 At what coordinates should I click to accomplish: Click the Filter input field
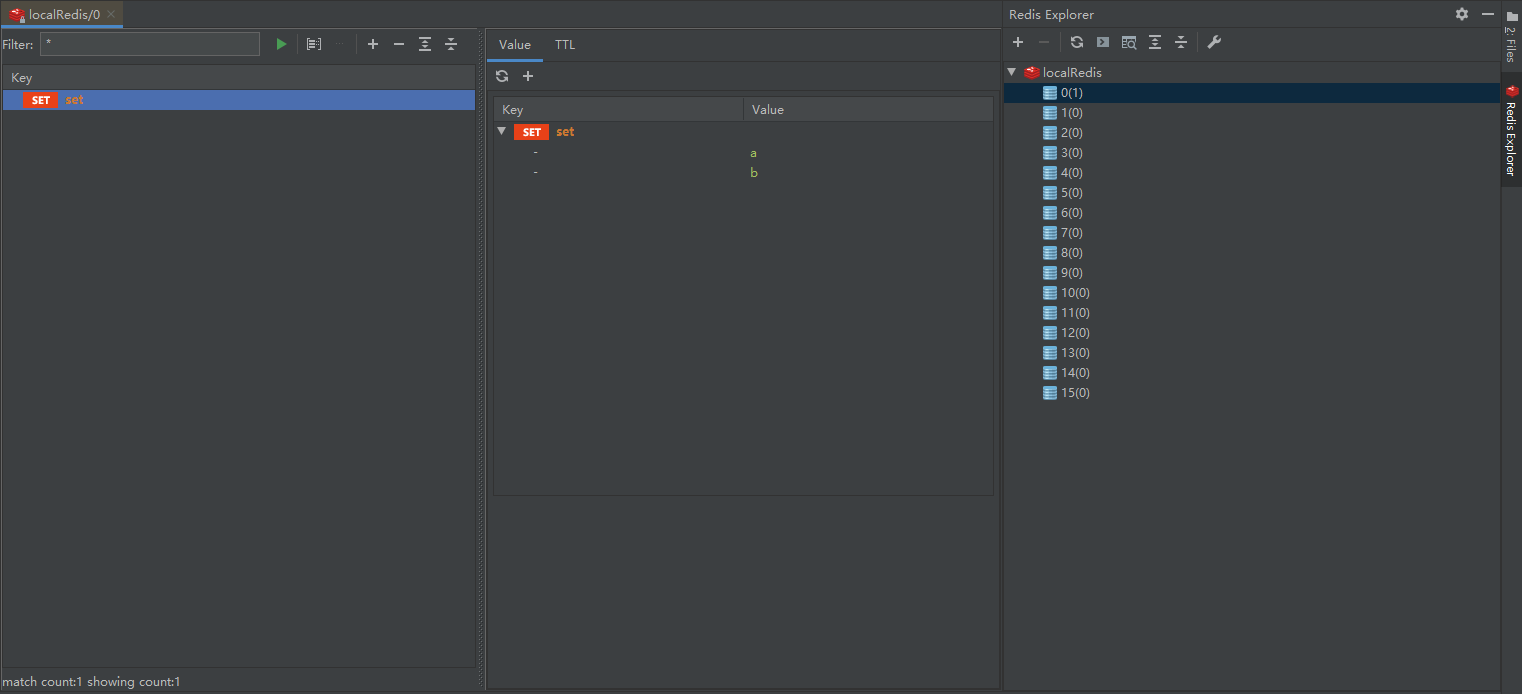coord(150,44)
